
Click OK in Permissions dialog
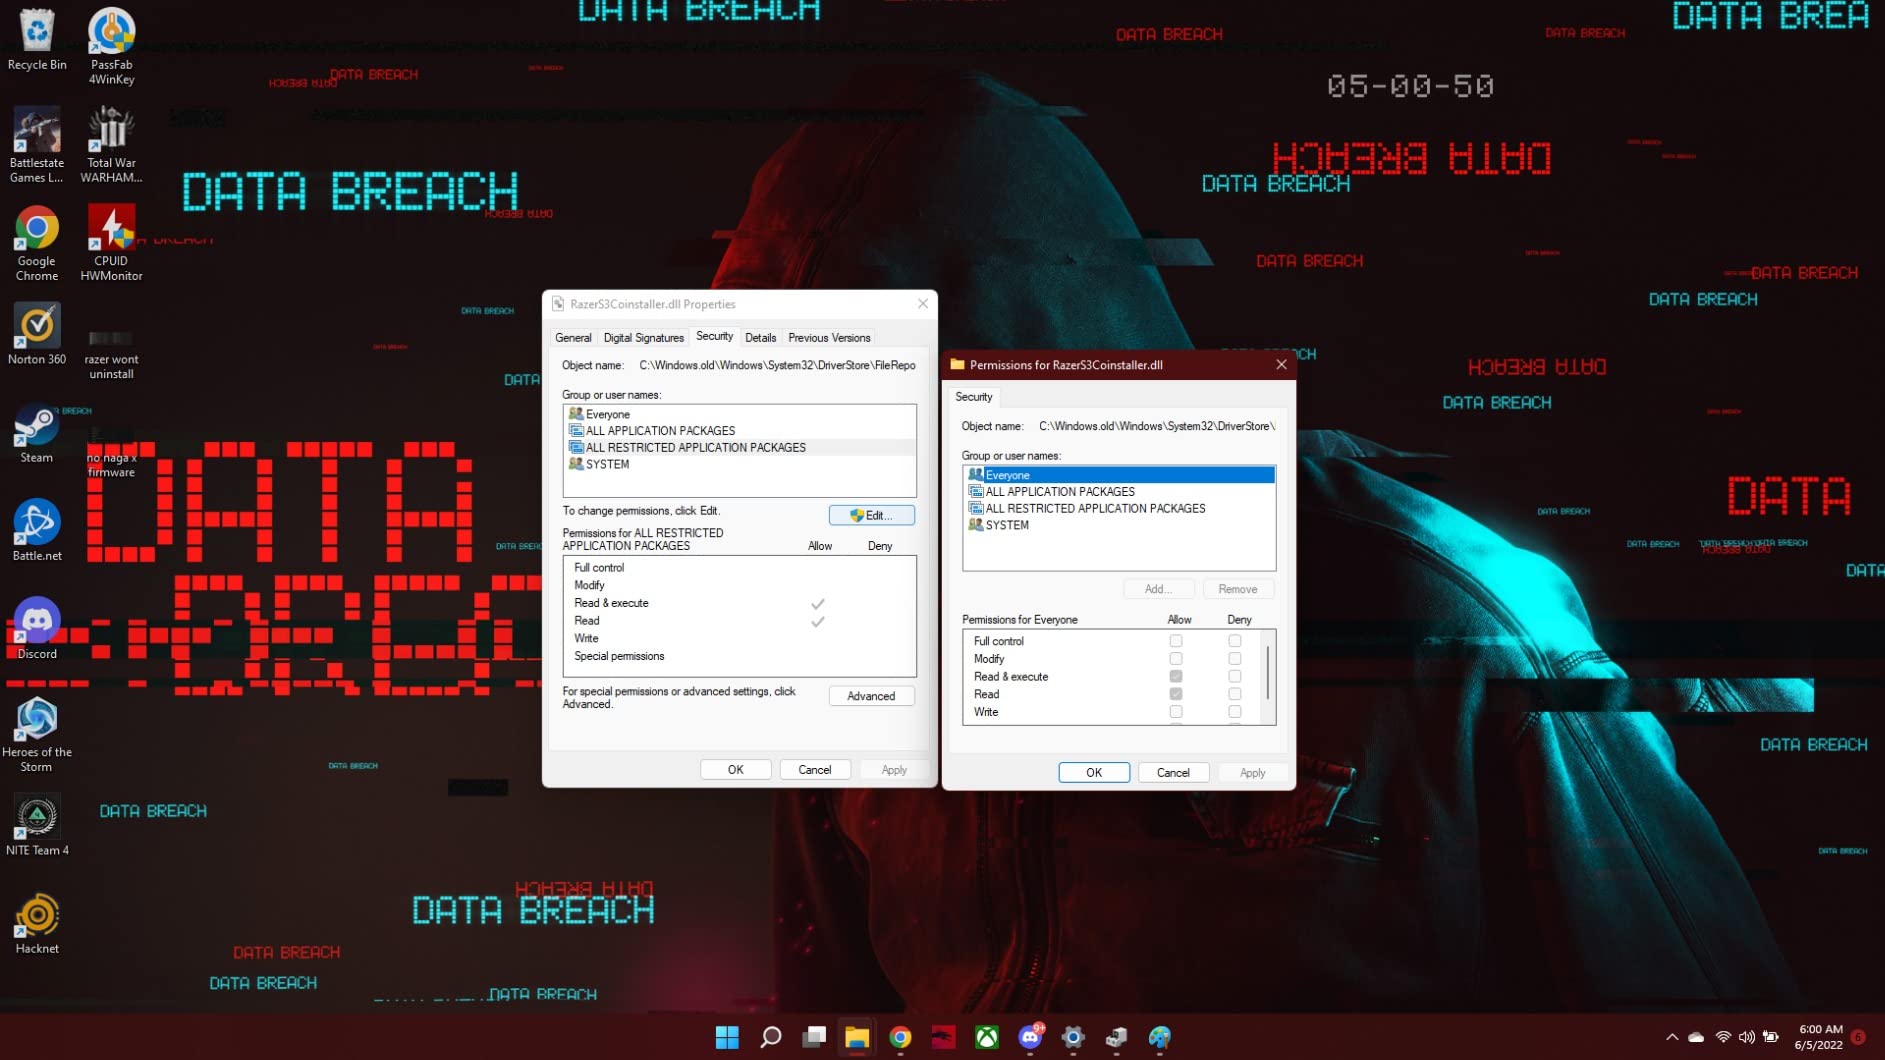click(1094, 773)
